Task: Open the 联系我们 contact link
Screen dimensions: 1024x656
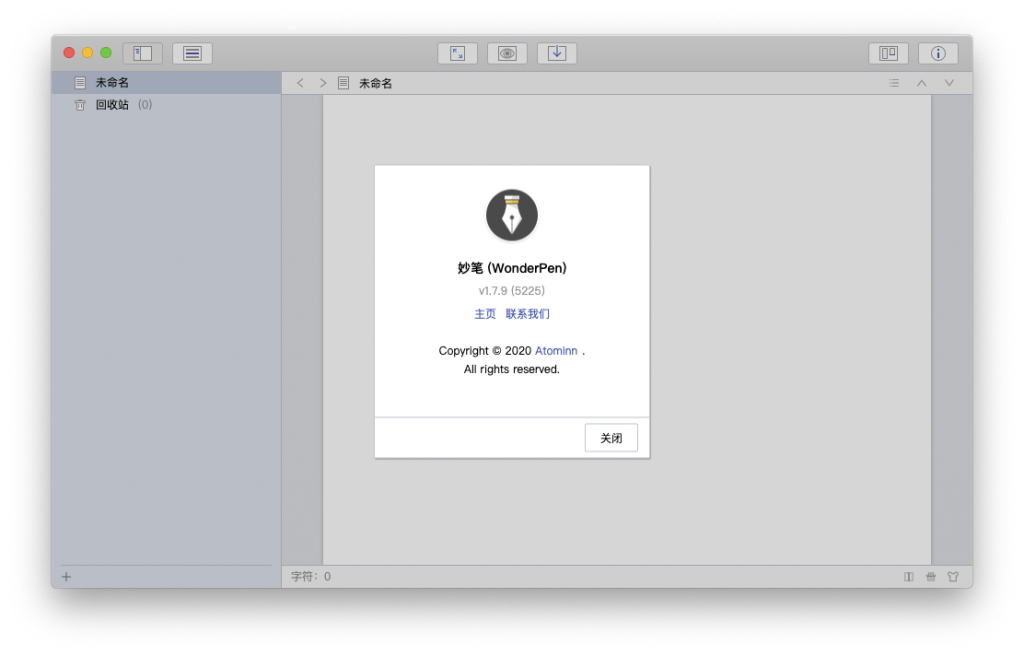Action: 527,314
